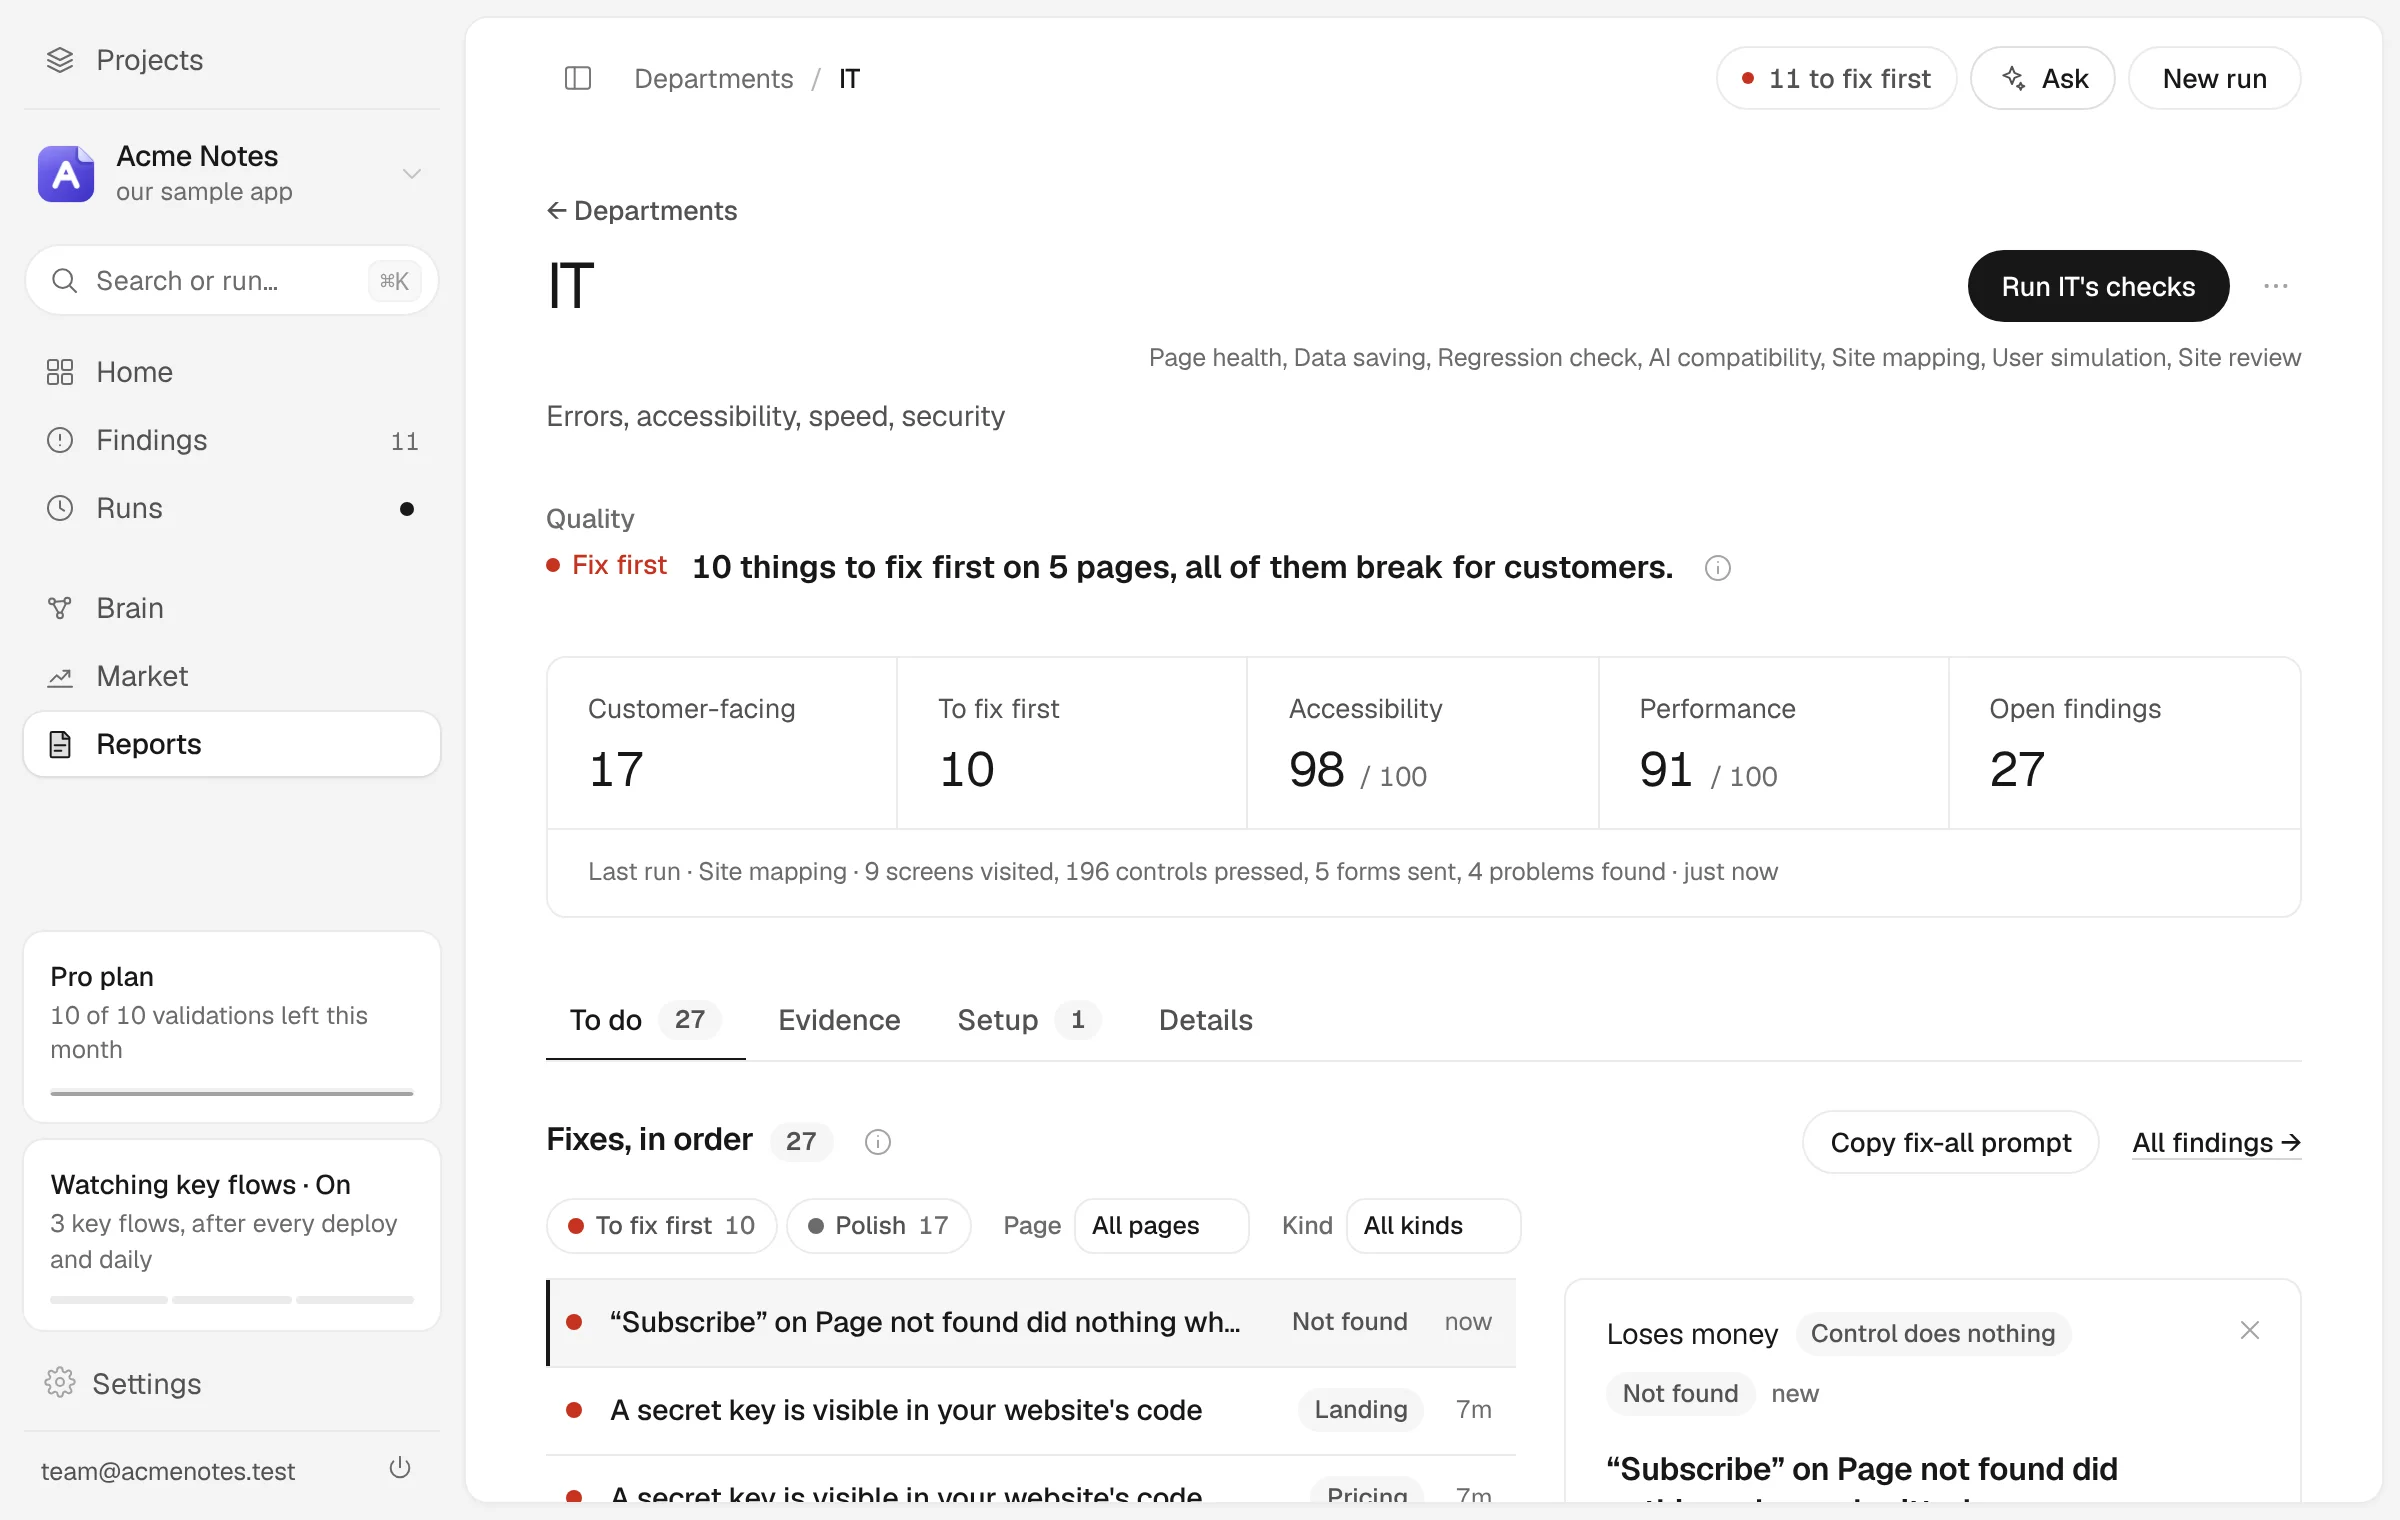Click the 11 to fix first pill
This screenshot has height=1520, width=2400.
pos(1836,78)
